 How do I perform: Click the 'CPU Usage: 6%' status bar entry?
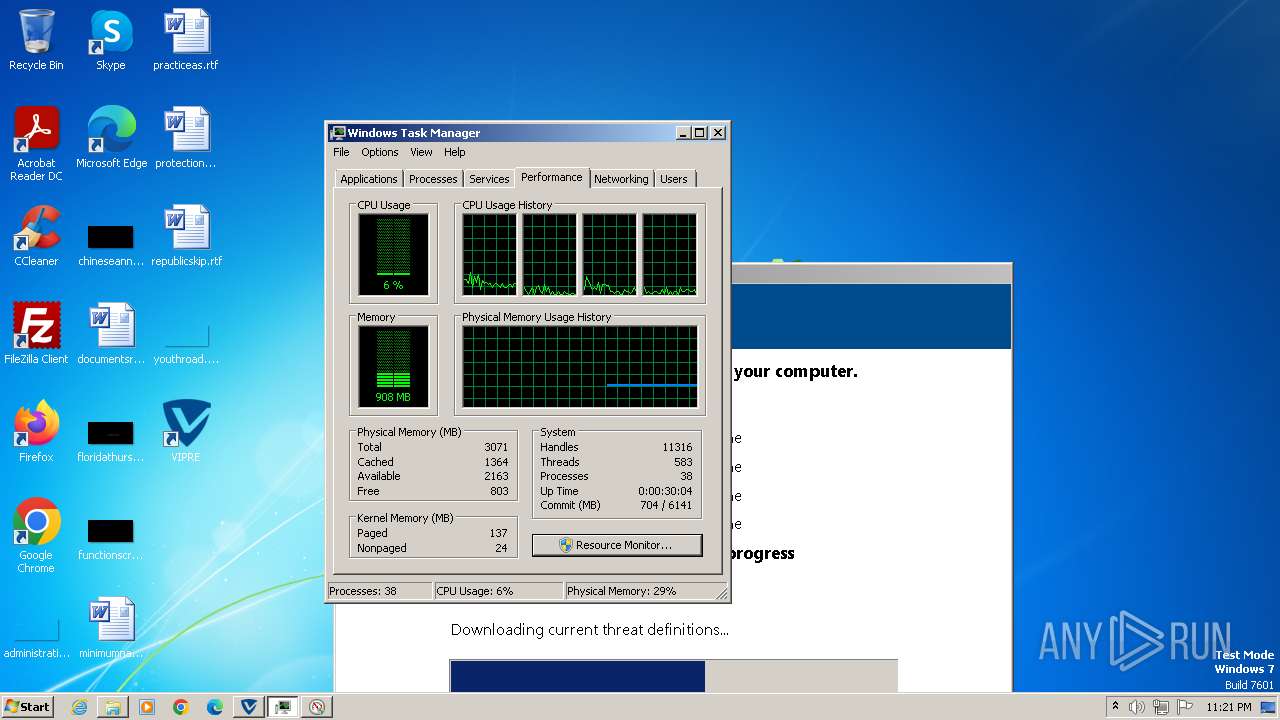click(498, 591)
